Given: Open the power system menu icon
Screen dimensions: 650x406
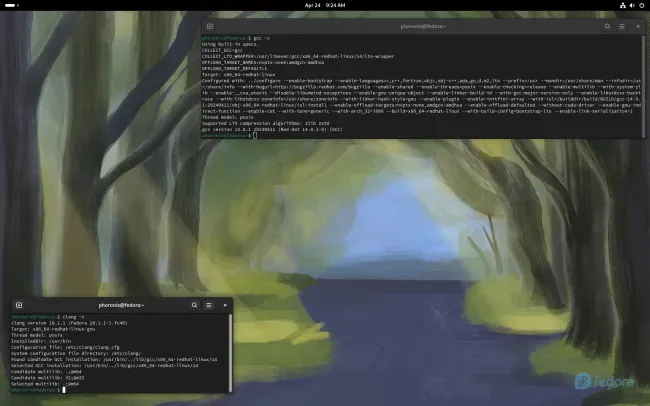Looking at the screenshot, I should 642,5.
